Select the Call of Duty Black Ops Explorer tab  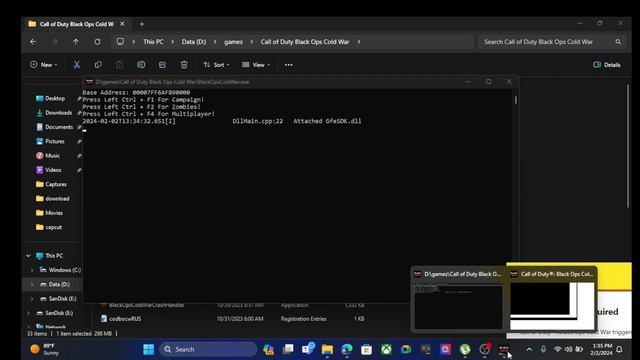click(x=77, y=24)
